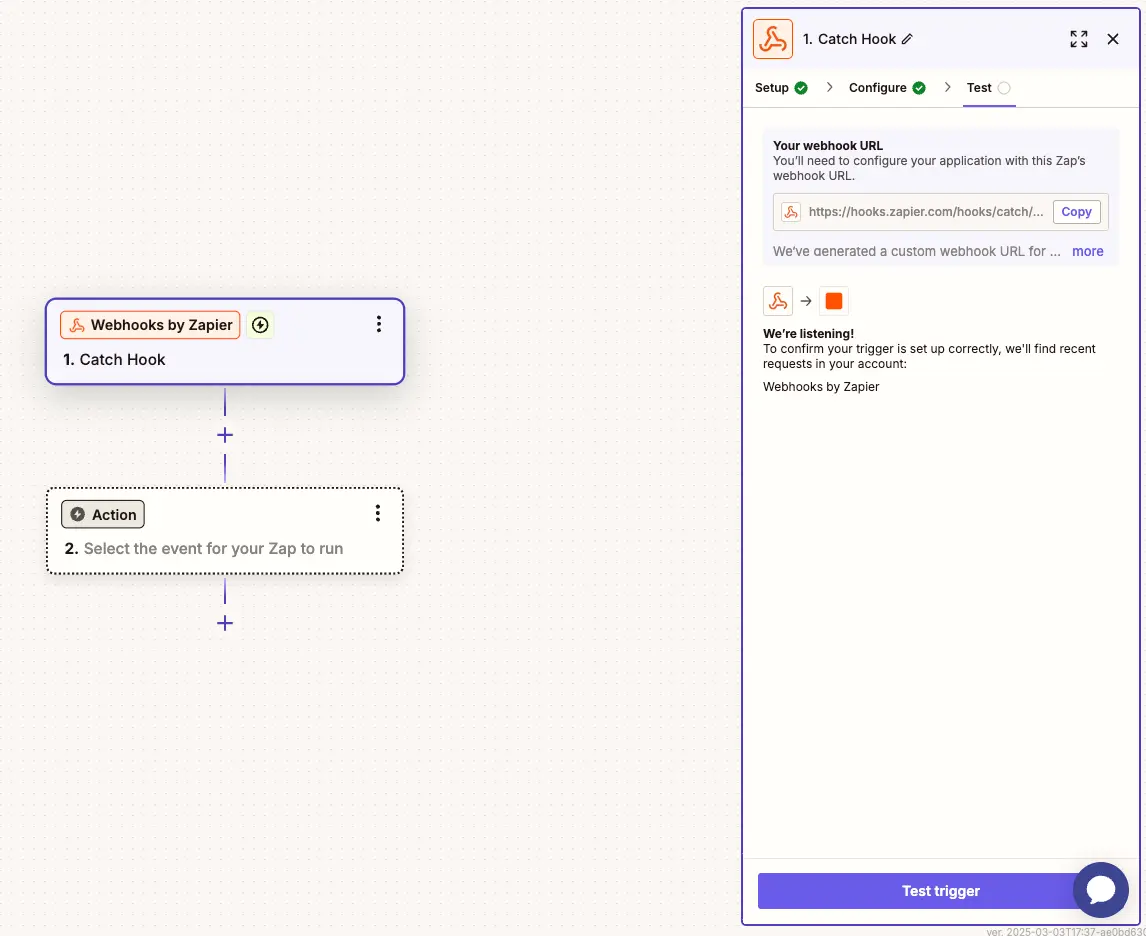Viewport: 1146px width, 936px height.
Task: Add a step below the Action card
Action: [225, 623]
